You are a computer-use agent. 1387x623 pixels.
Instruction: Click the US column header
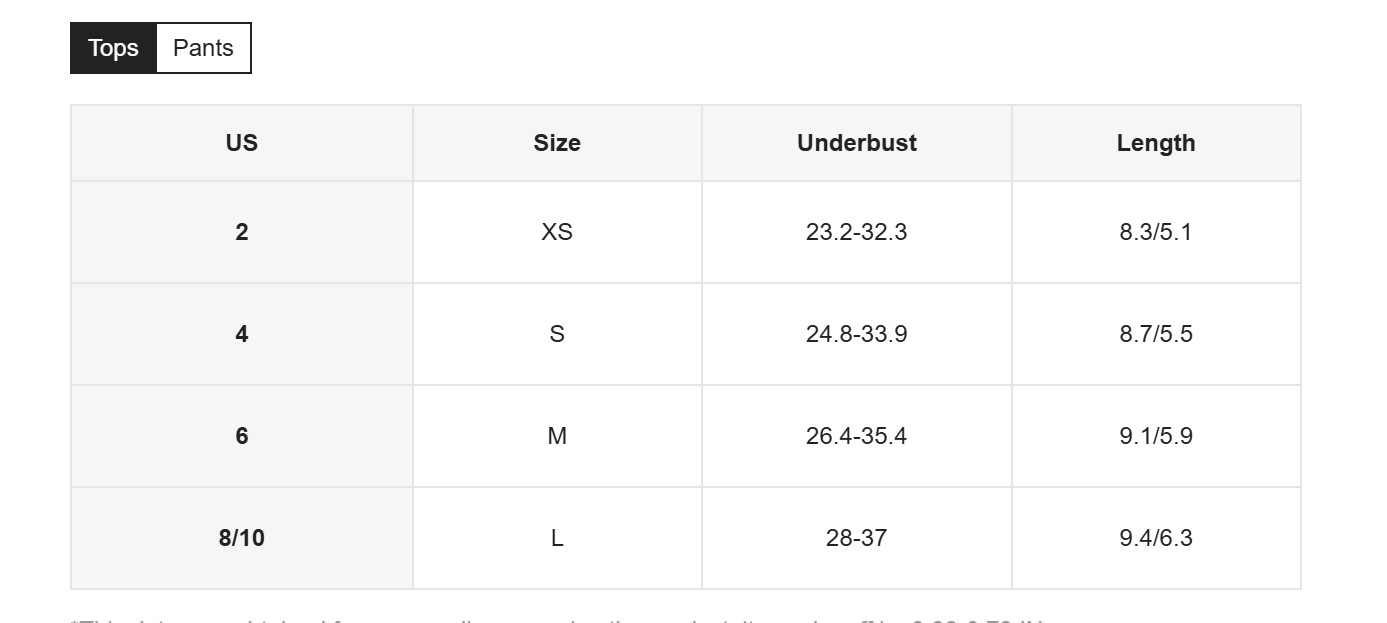click(x=242, y=143)
